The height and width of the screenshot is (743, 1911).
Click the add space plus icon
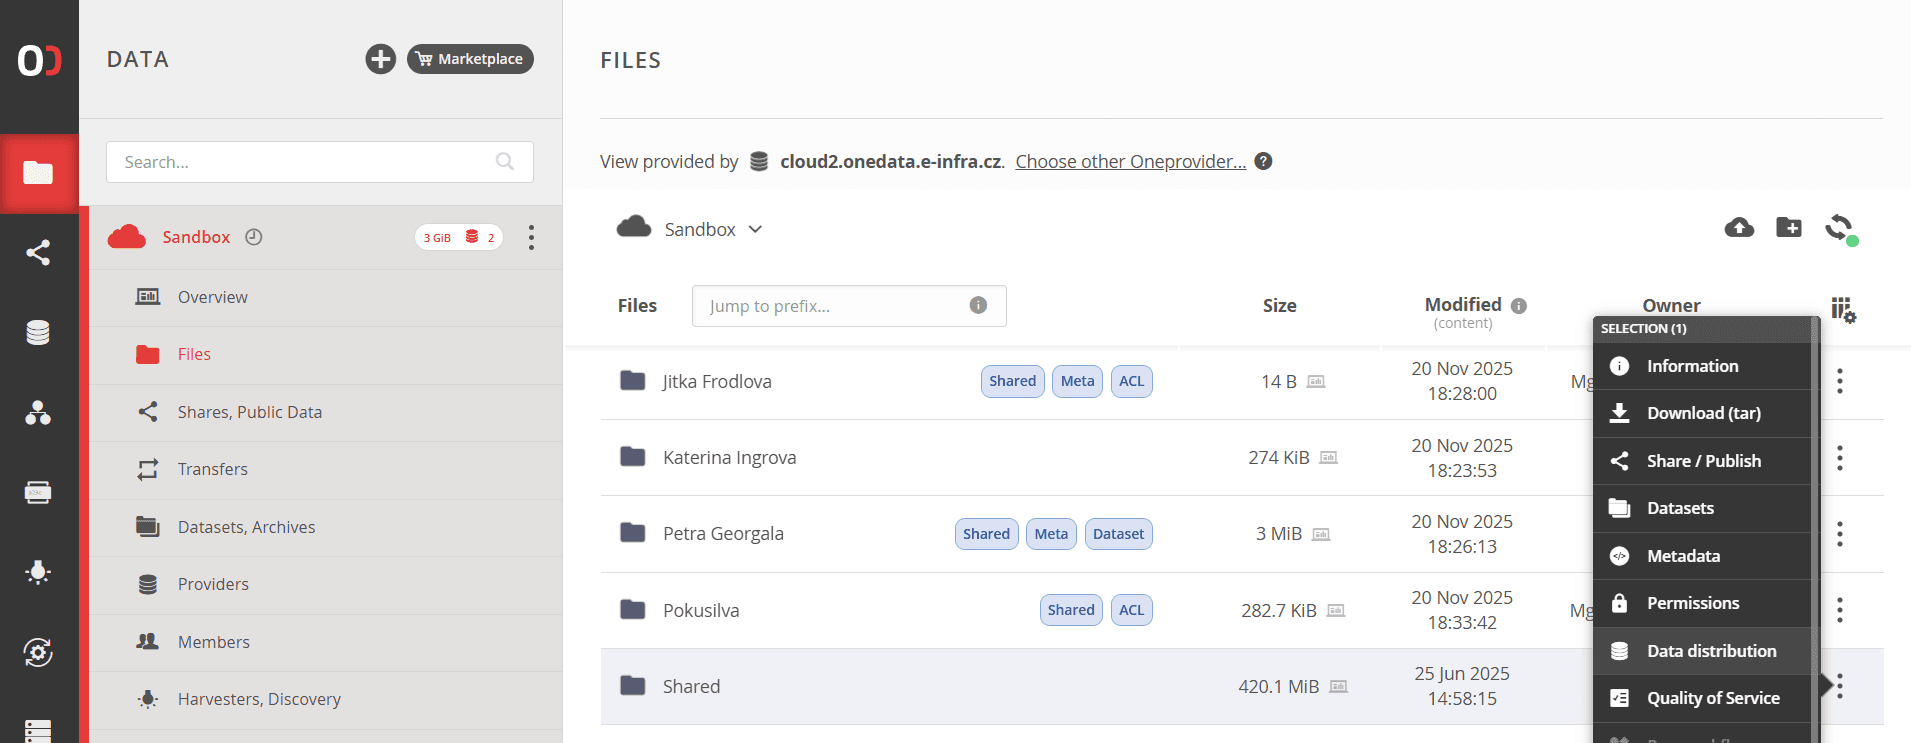[x=380, y=59]
